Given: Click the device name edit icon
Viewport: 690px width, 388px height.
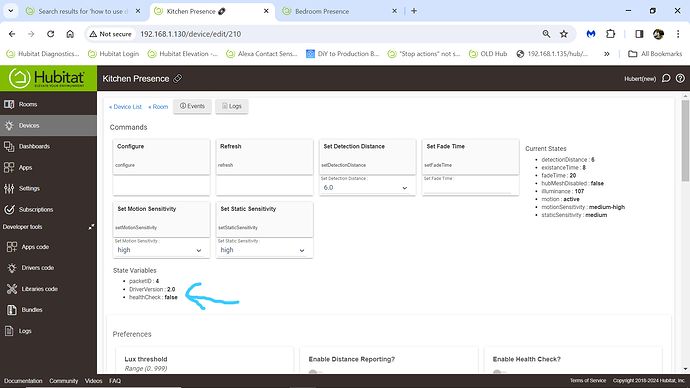Looking at the screenshot, I should pyautogui.click(x=178, y=79).
